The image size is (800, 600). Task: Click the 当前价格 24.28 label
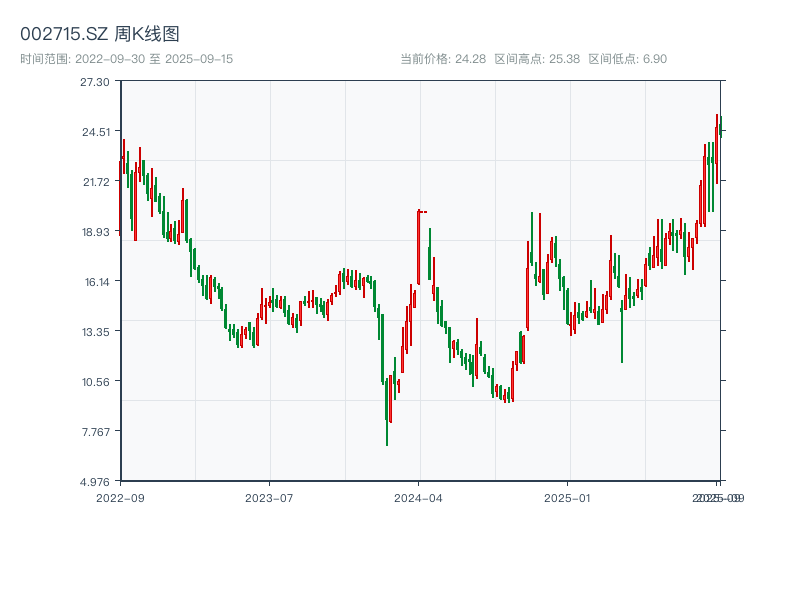pyautogui.click(x=443, y=59)
